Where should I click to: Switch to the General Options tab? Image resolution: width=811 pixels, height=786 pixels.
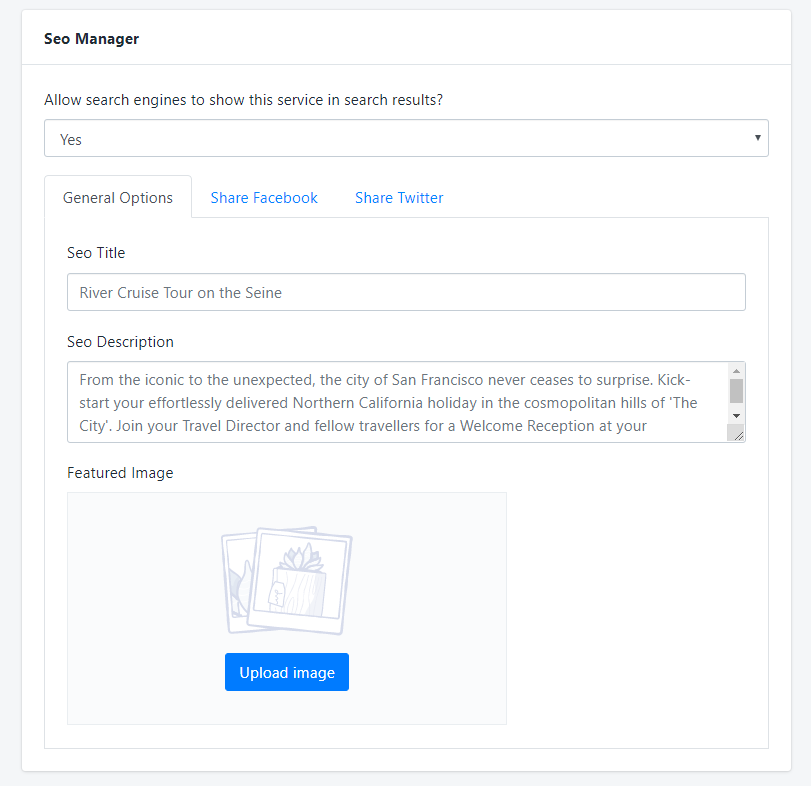[118, 198]
